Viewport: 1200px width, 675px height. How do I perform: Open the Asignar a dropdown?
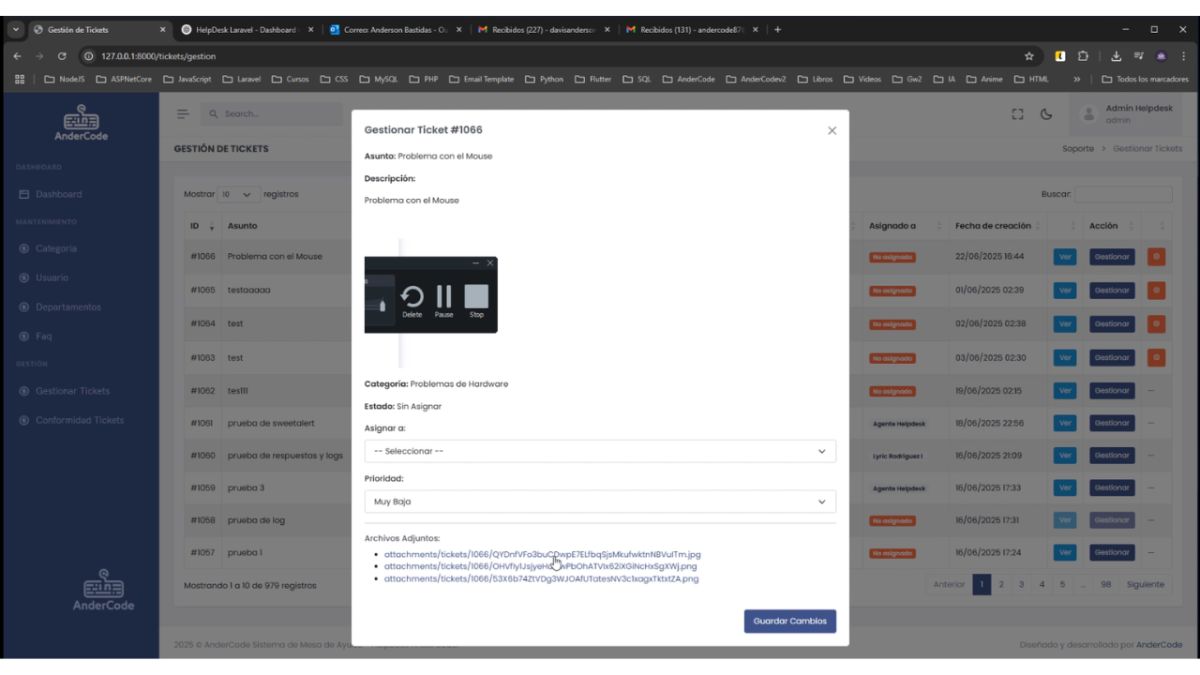599,451
